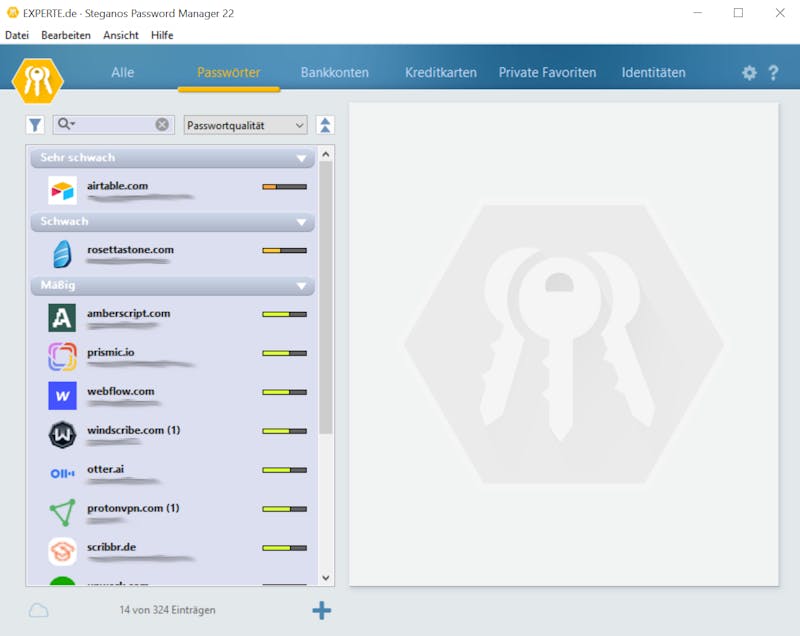Click the rosettastone.com logo icon
The width and height of the screenshot is (800, 636).
62,254
